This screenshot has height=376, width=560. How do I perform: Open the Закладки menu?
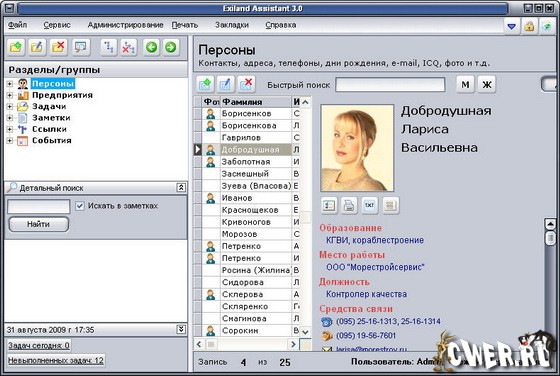click(x=232, y=25)
